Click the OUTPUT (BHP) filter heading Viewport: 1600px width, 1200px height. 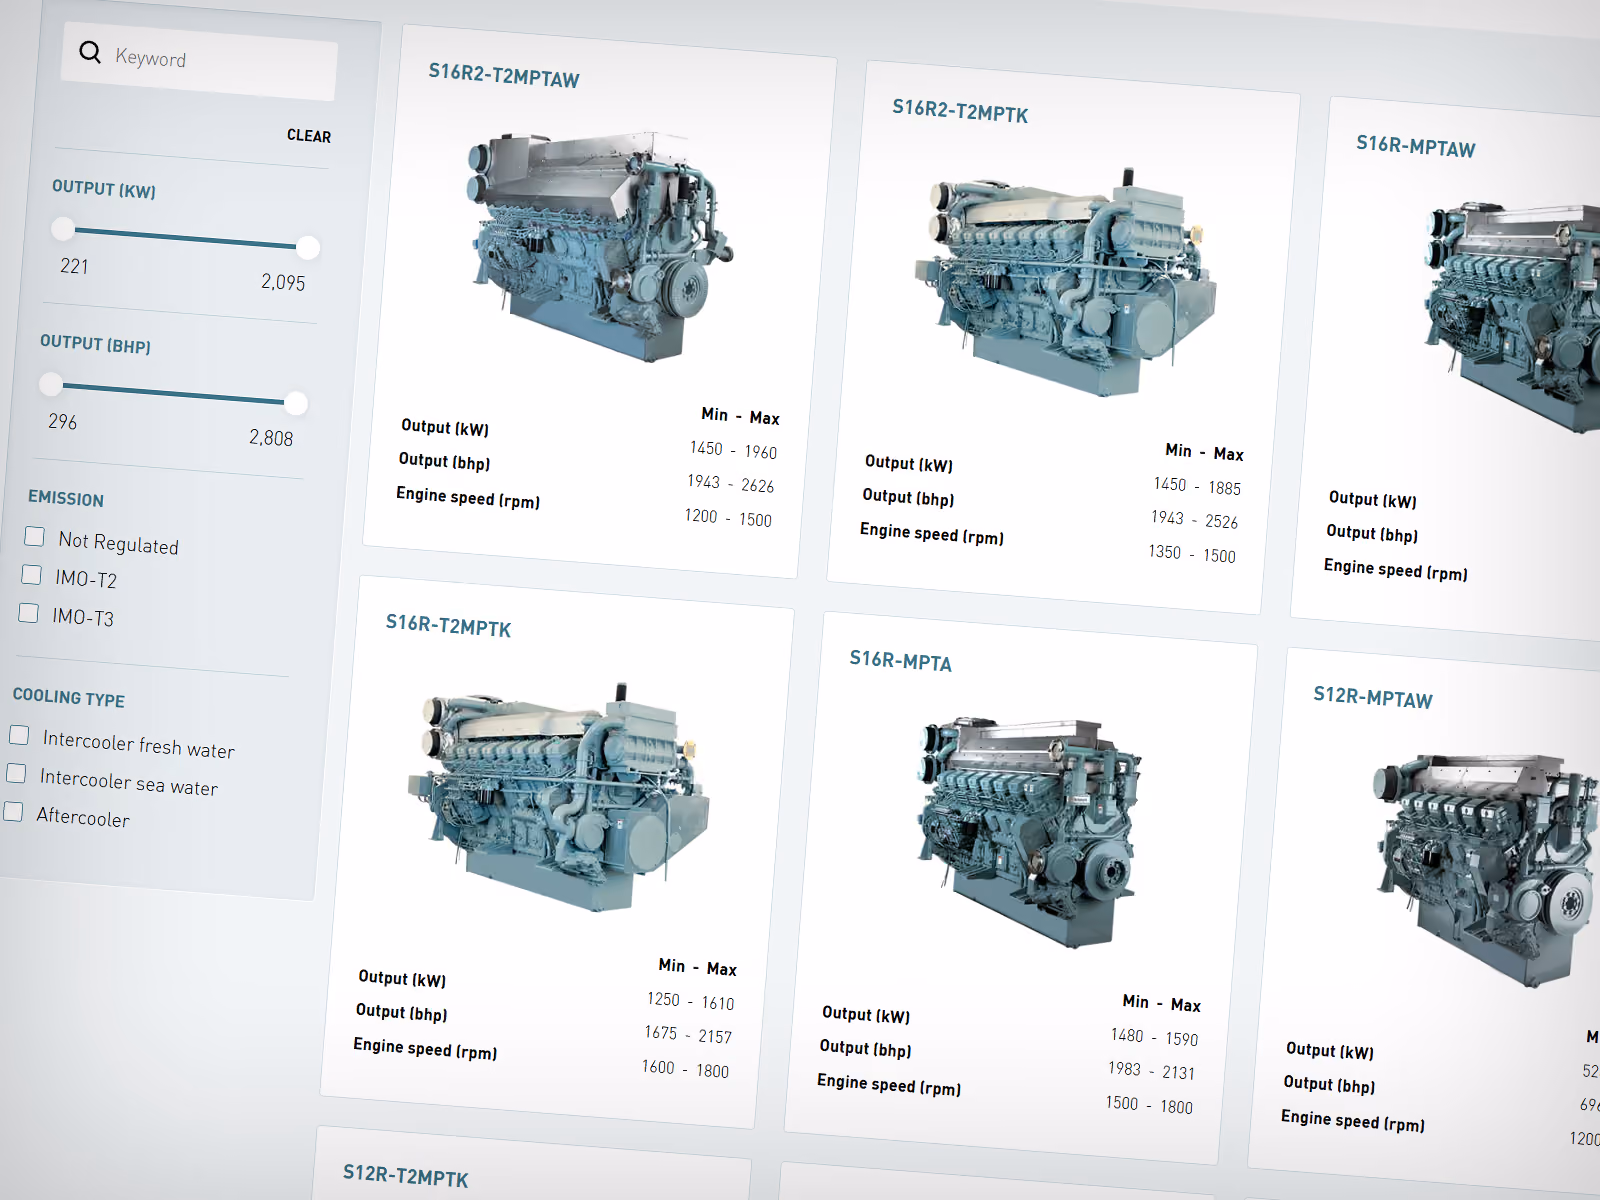pos(96,344)
